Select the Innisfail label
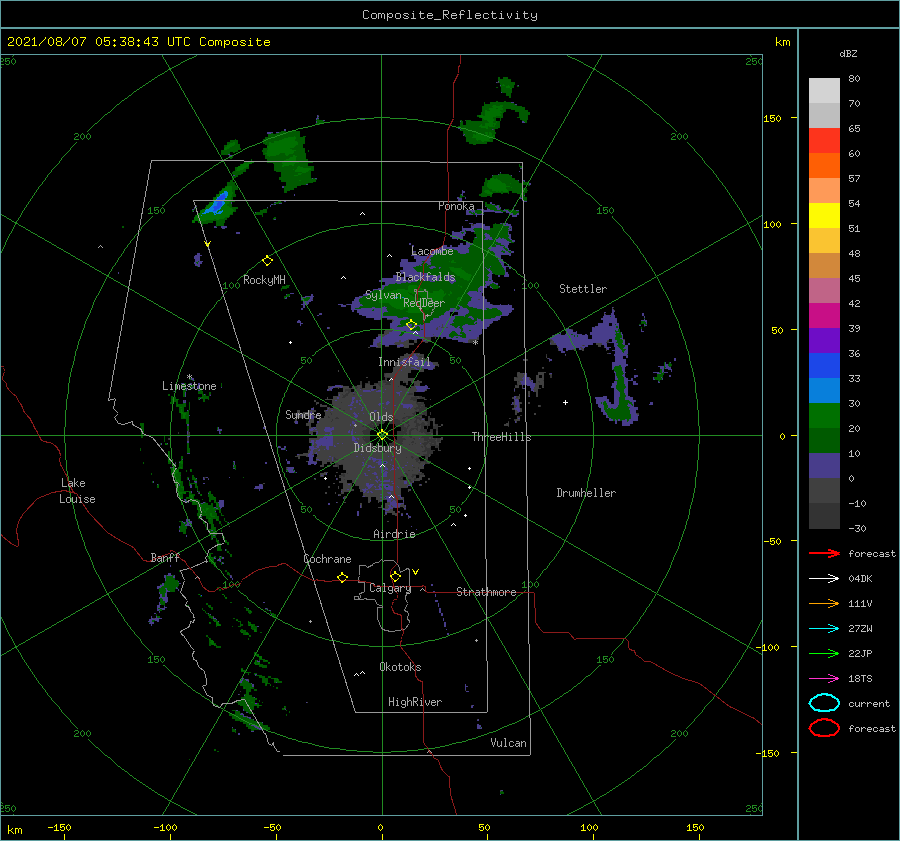This screenshot has width=900, height=841. coord(404,362)
